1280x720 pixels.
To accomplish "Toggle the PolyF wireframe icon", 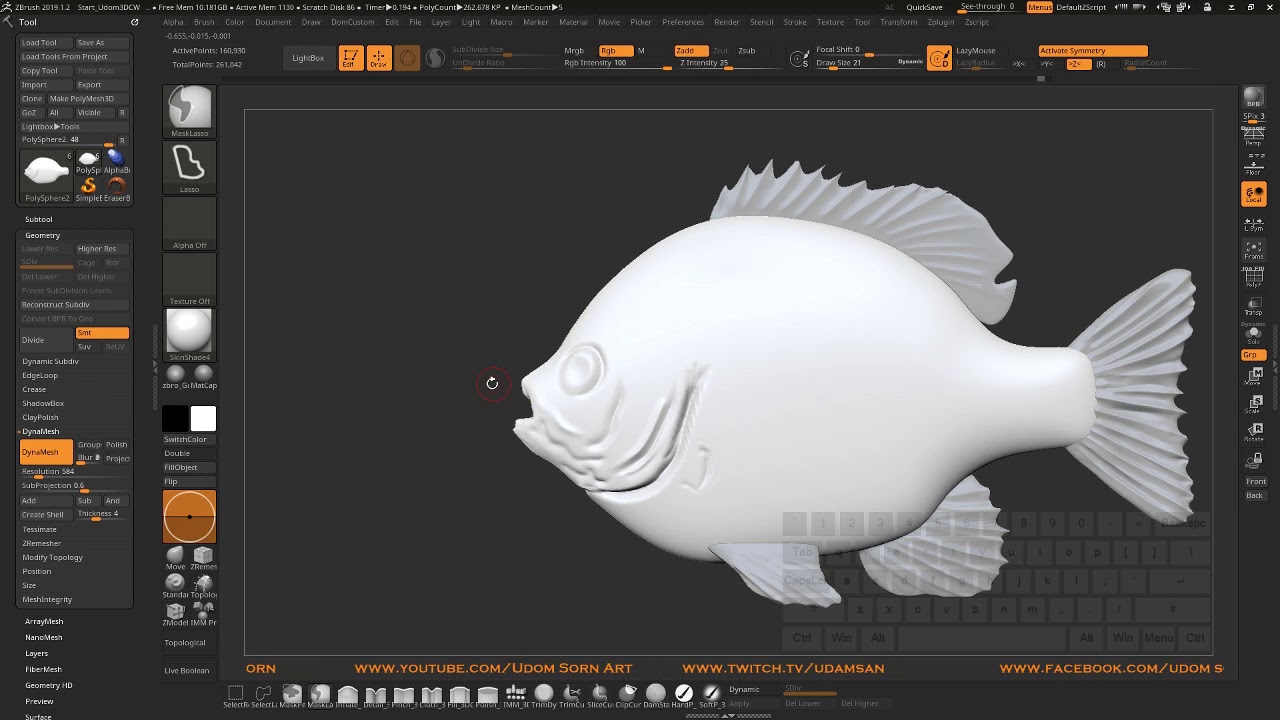I will (1253, 278).
